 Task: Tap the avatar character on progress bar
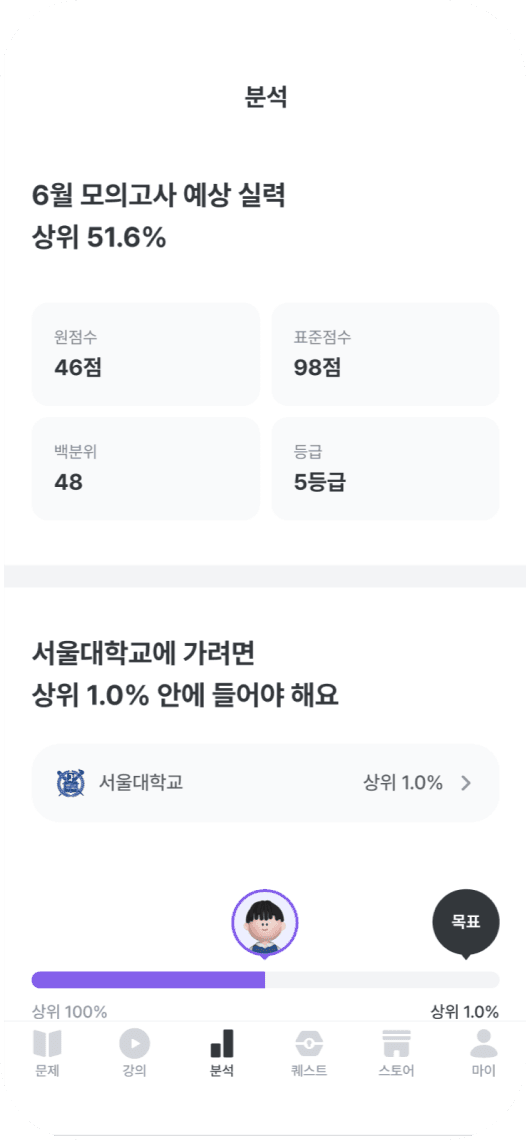click(265, 922)
